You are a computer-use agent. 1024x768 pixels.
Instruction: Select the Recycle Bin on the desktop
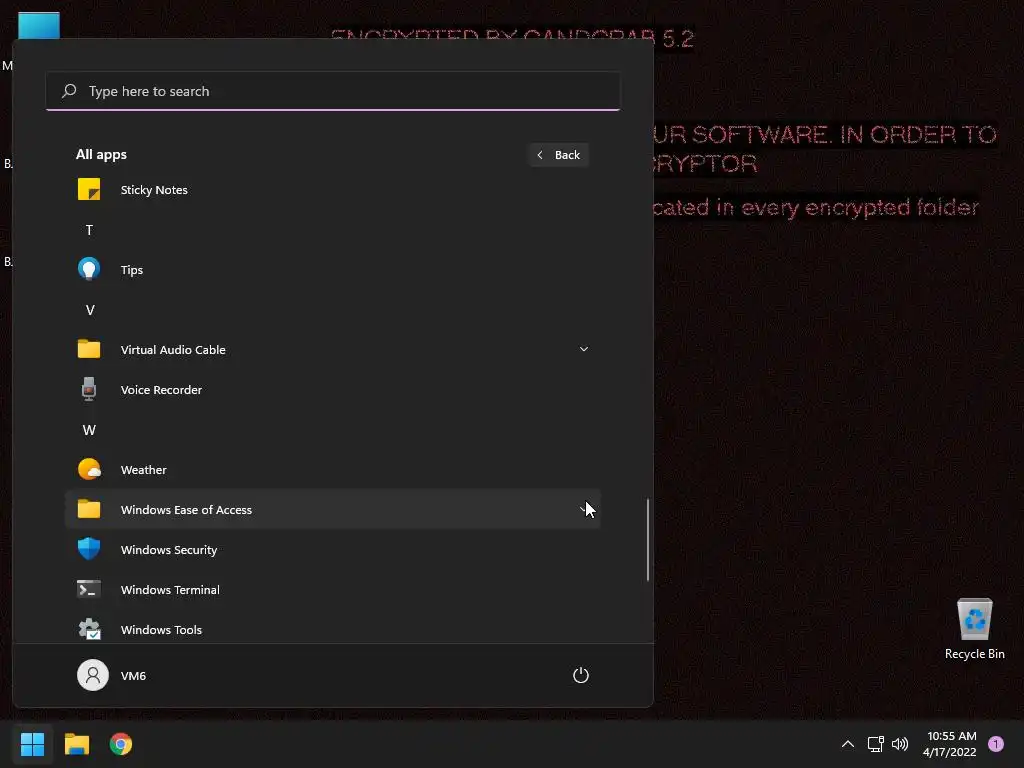click(x=974, y=629)
